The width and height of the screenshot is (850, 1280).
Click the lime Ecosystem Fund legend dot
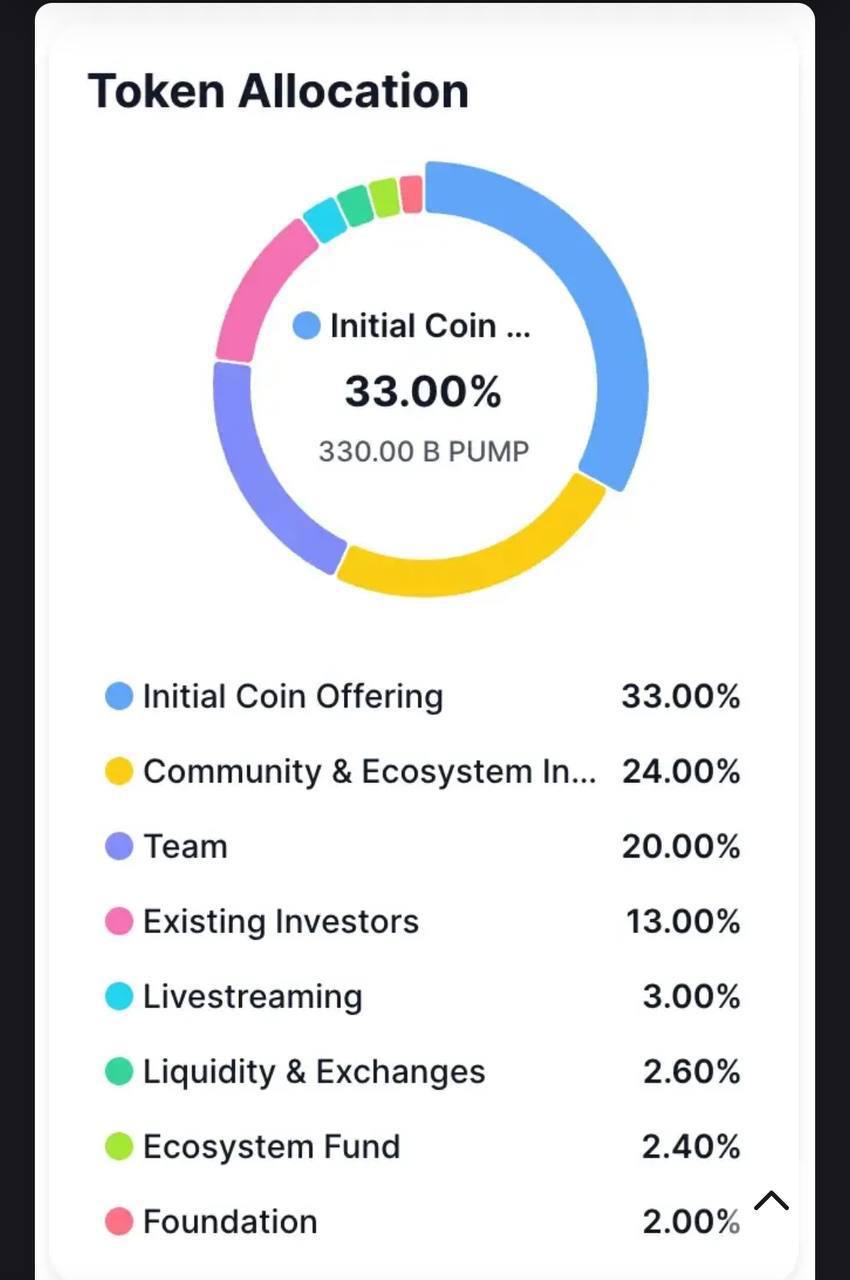119,1146
